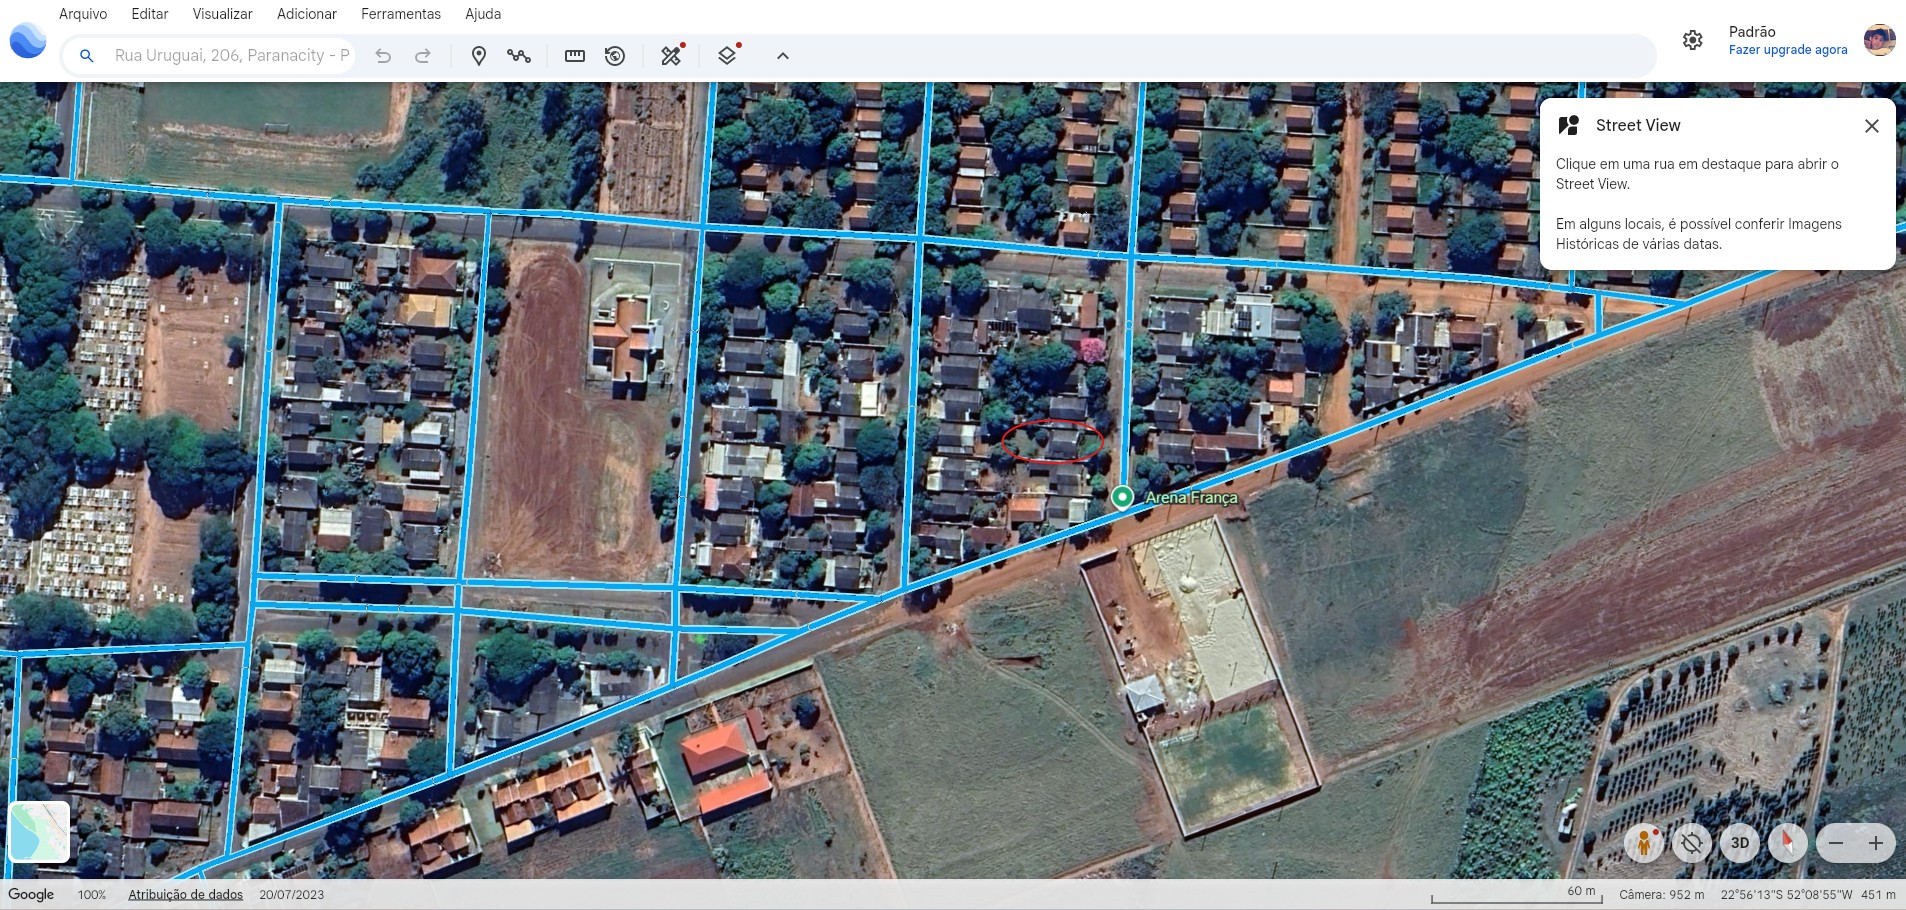1906x910 pixels.
Task: Collapse the toolbar with chevron arrow
Action: pyautogui.click(x=783, y=56)
